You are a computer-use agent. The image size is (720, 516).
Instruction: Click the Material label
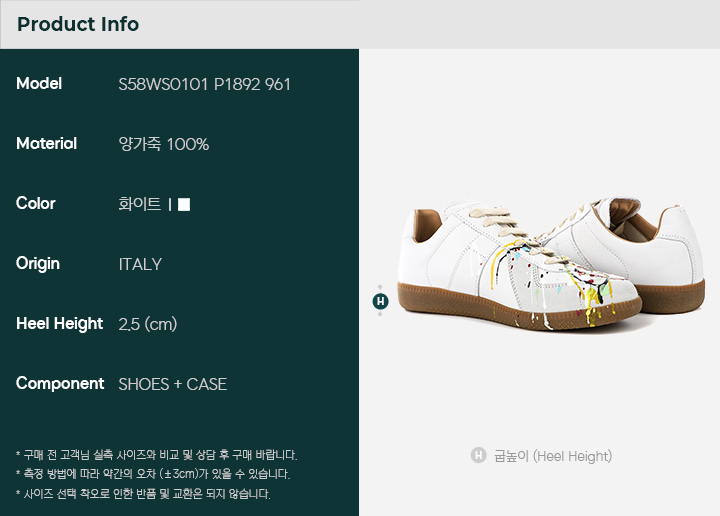[46, 144]
